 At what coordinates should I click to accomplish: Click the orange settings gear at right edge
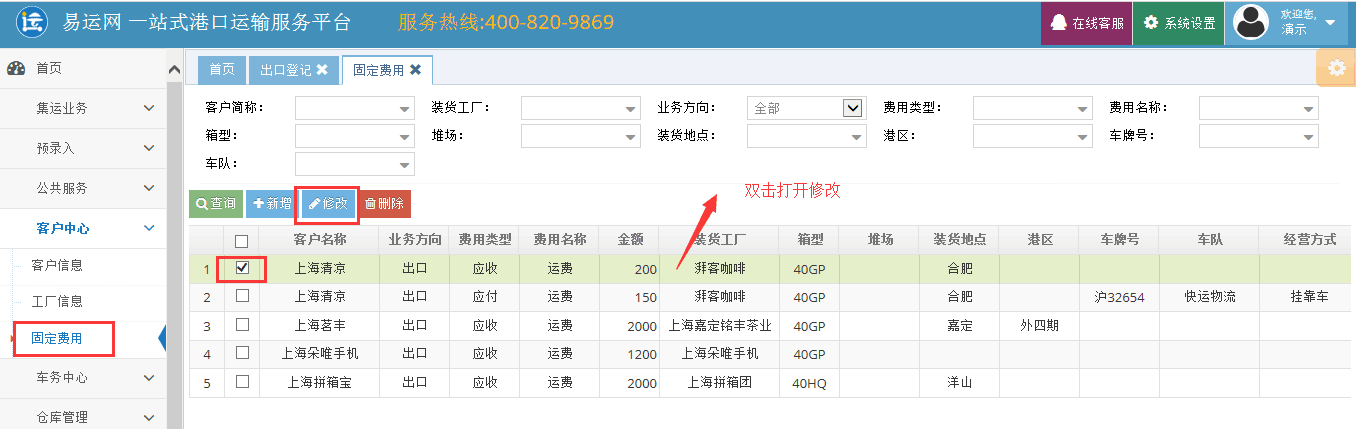pyautogui.click(x=1336, y=68)
